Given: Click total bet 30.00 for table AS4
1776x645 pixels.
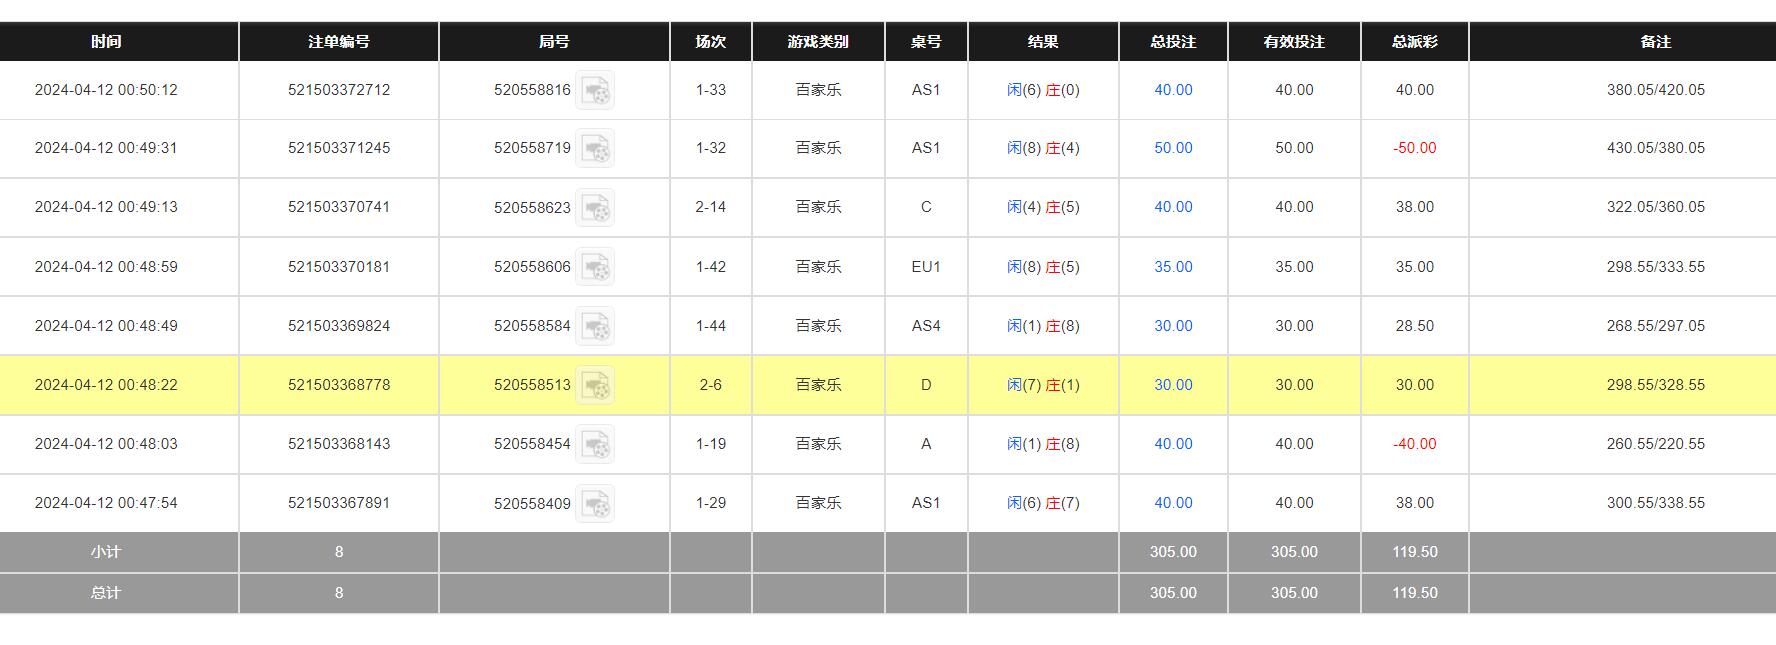Looking at the screenshot, I should click(1173, 326).
